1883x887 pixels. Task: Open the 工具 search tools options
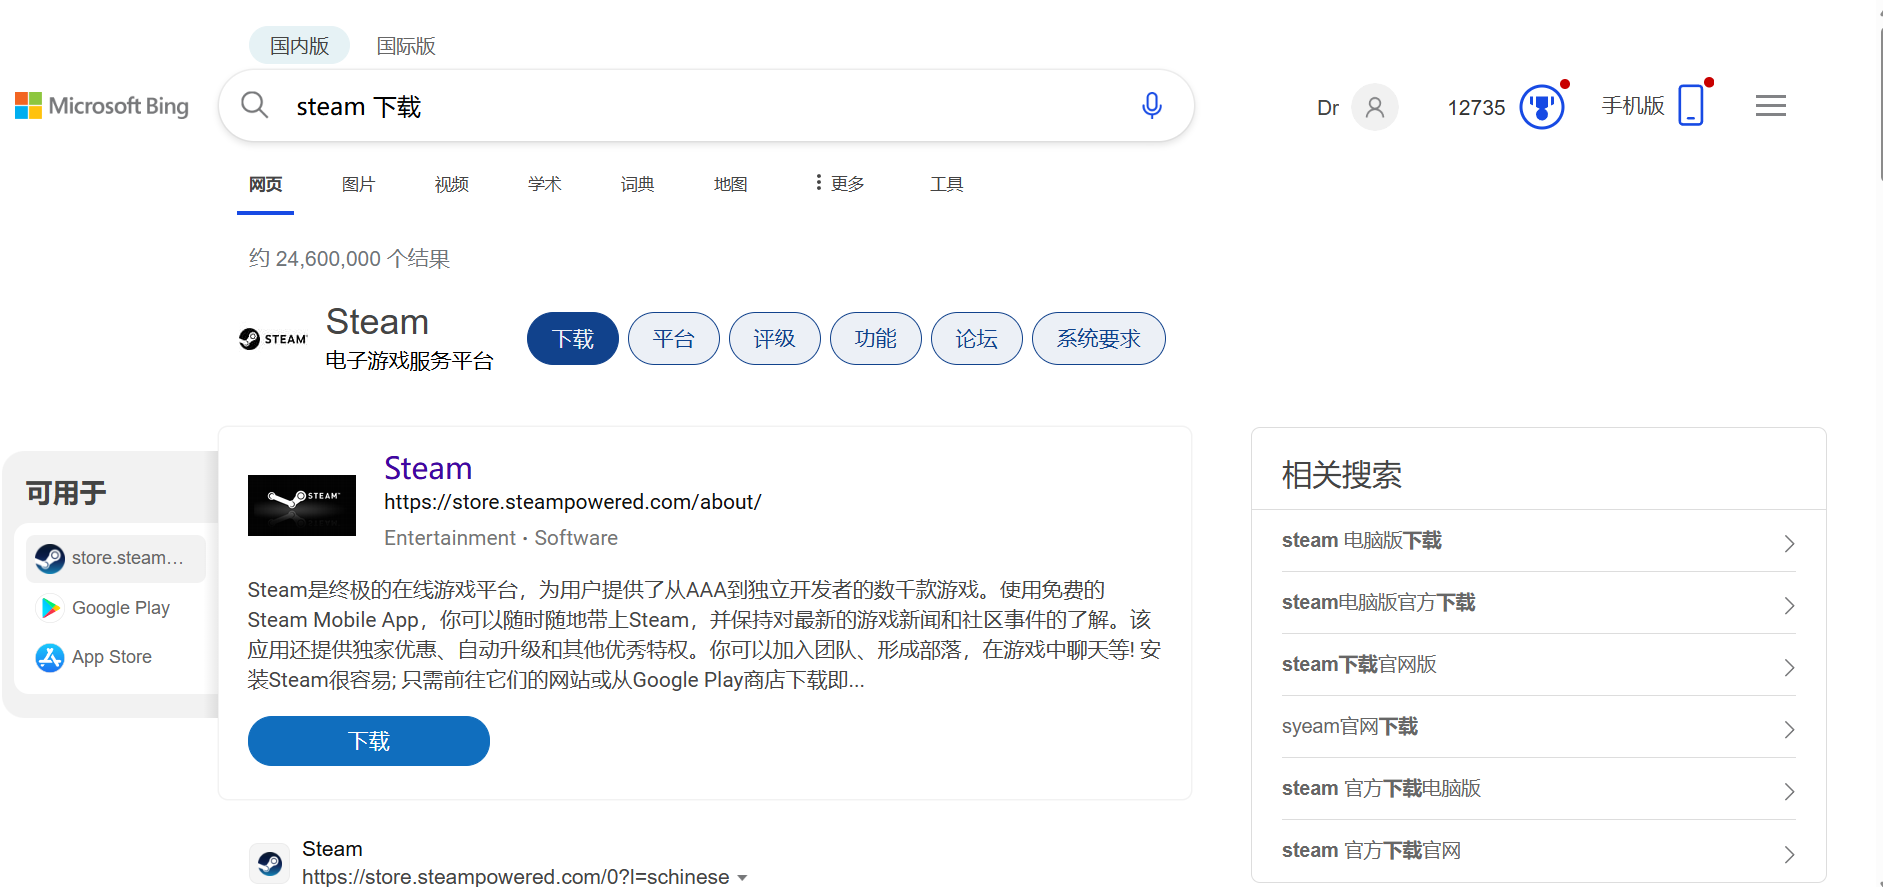pos(946,184)
